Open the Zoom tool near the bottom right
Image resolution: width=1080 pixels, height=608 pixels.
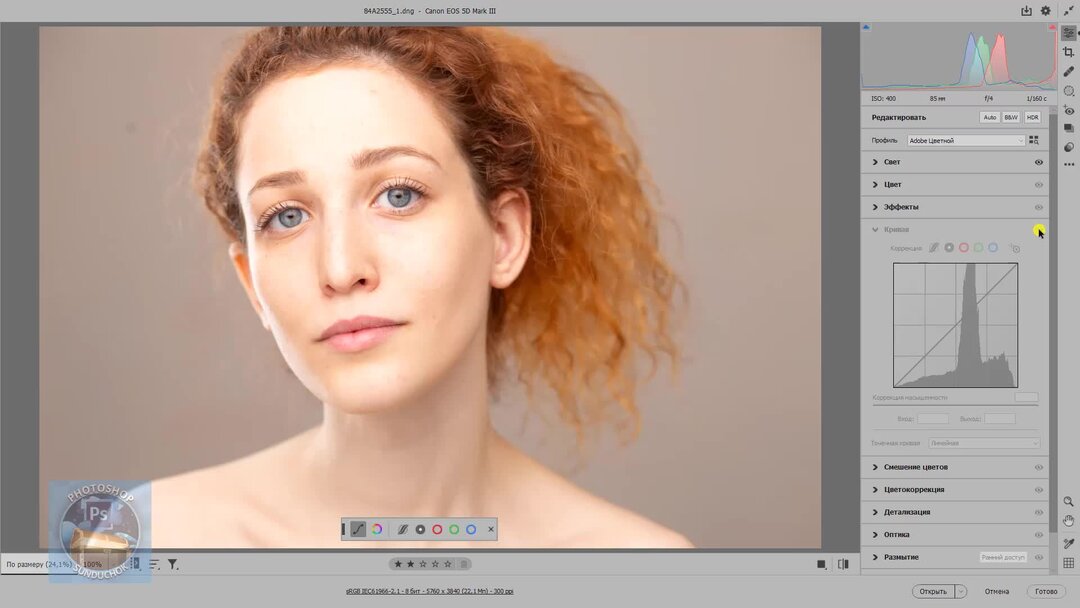click(x=1070, y=502)
